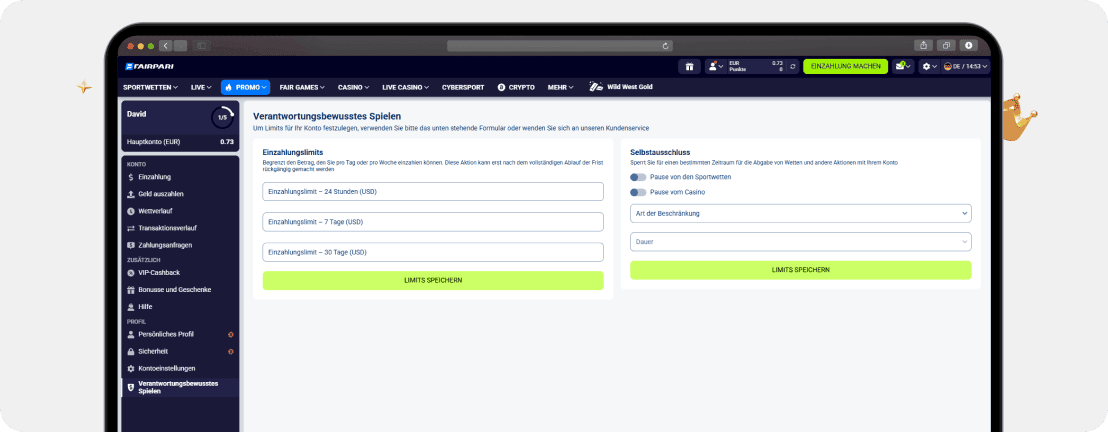The width and height of the screenshot is (1108, 432).
Task: Click the Kontoeinstellungen gear icon
Action: [x=131, y=368]
